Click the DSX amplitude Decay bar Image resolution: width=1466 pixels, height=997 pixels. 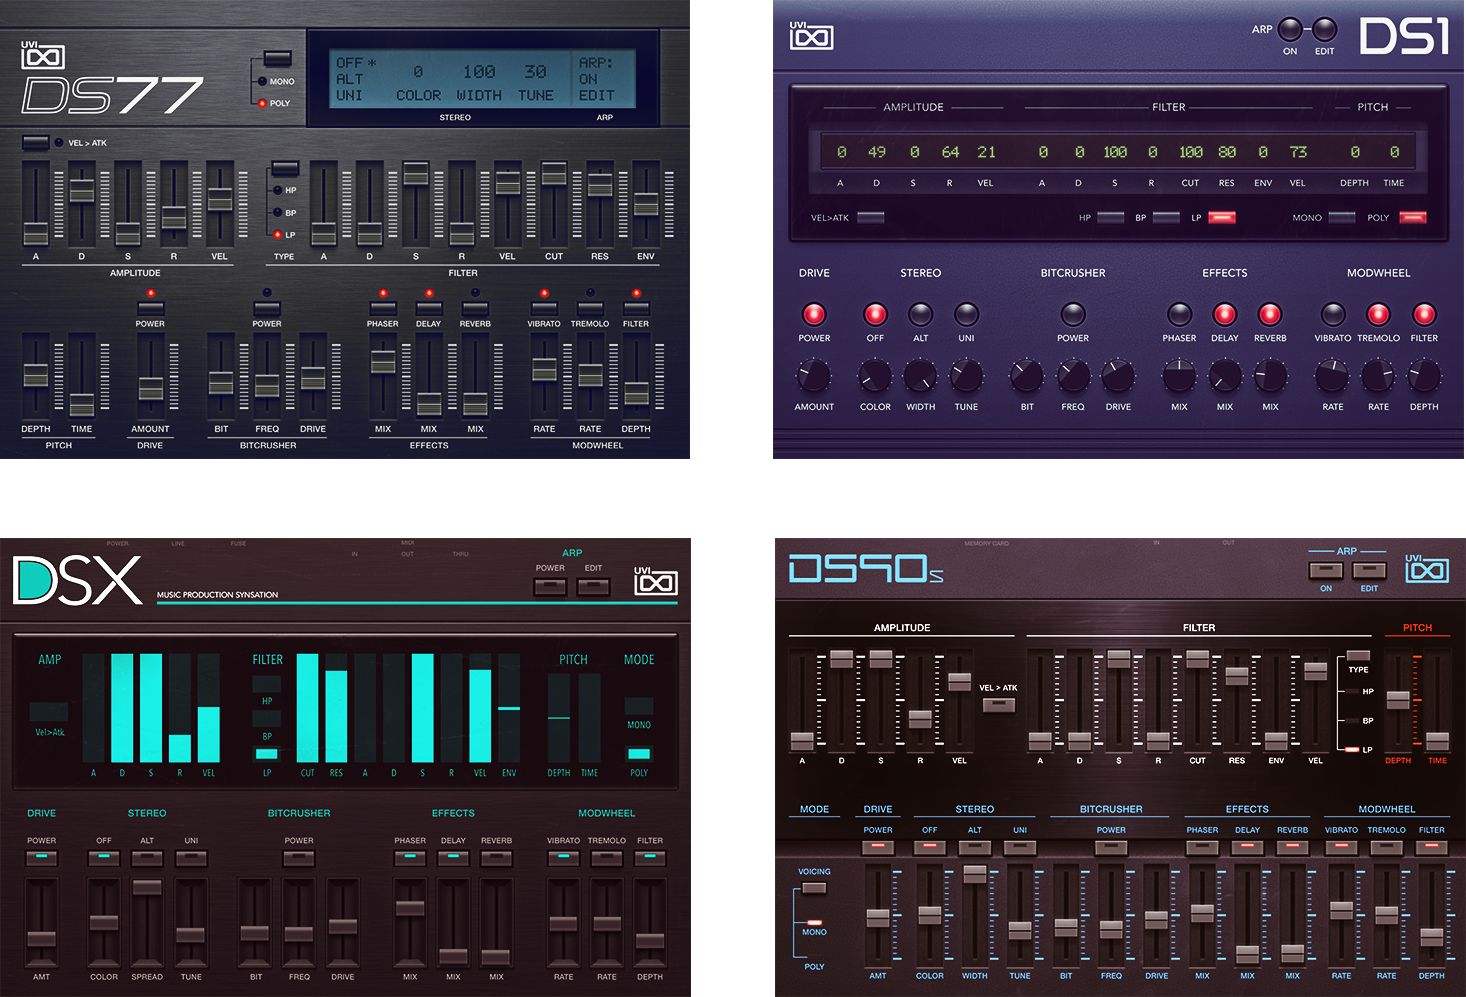click(122, 708)
